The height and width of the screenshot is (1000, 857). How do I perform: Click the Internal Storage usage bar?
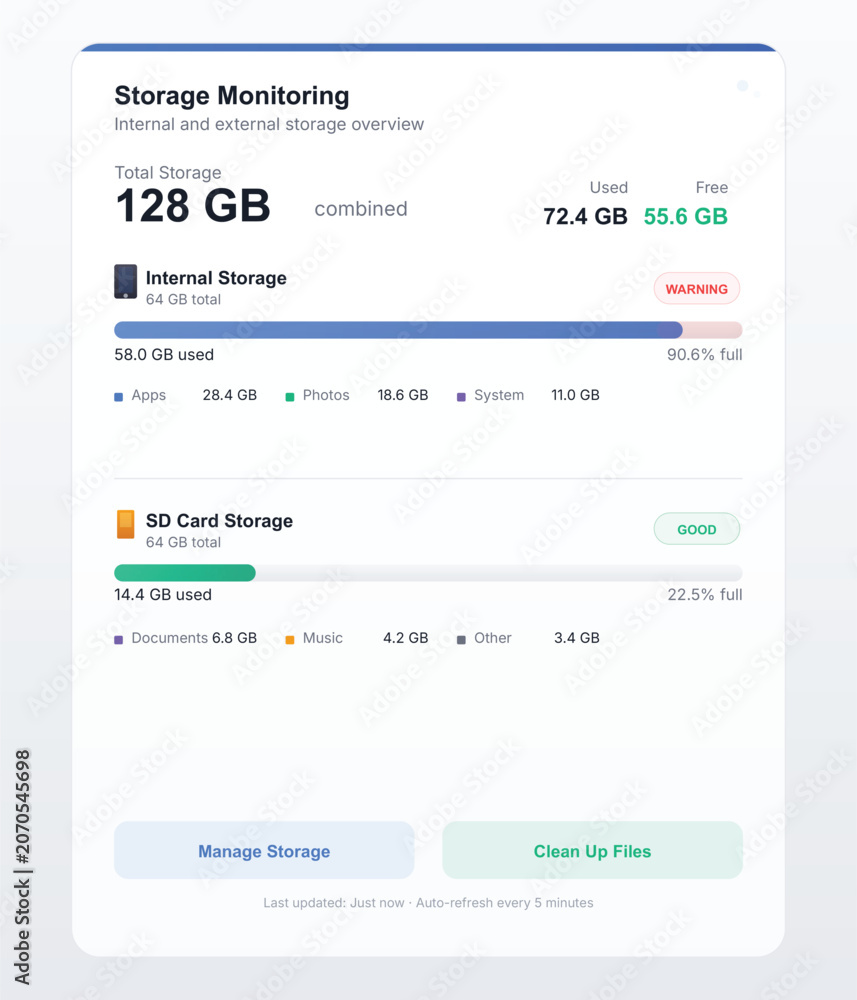click(x=428, y=330)
